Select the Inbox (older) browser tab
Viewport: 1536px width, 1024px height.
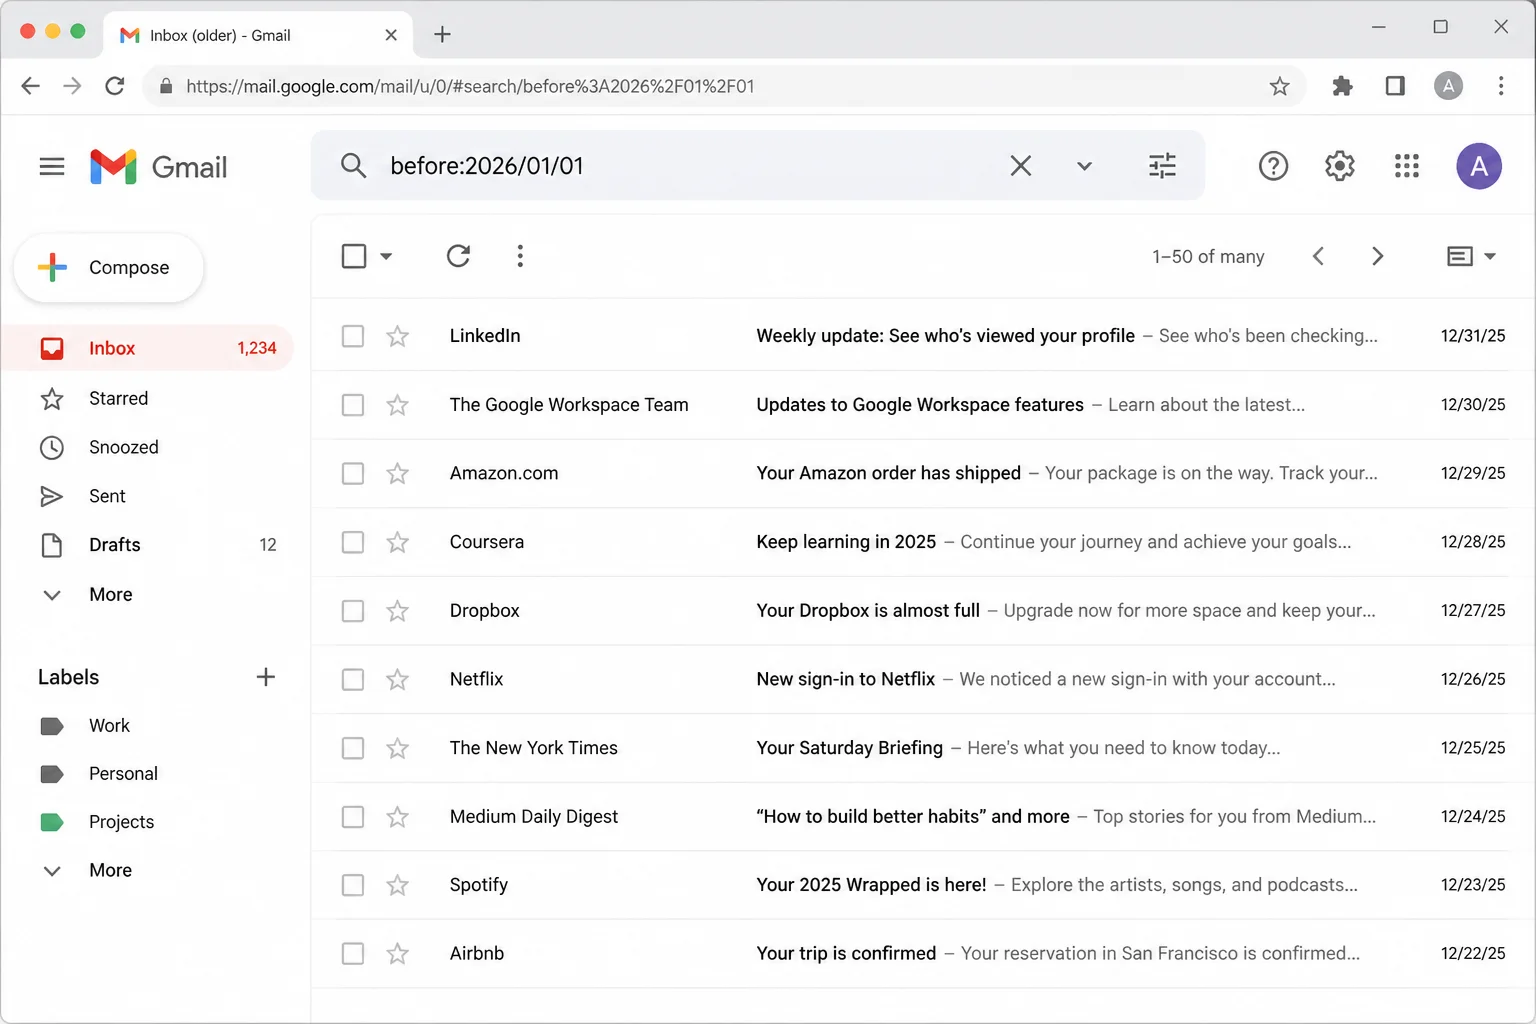[x=257, y=35]
